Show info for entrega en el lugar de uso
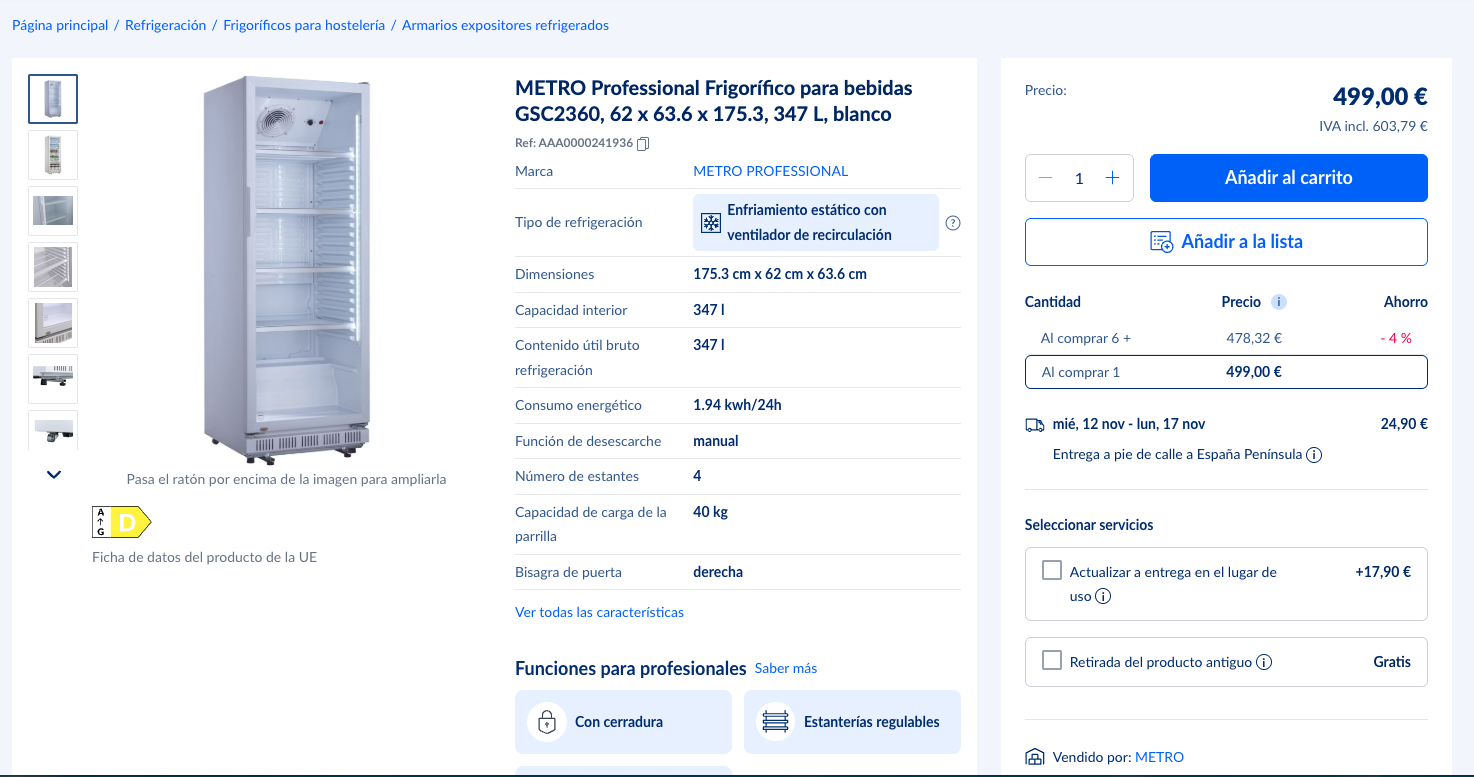The image size is (1474, 777). point(1103,597)
